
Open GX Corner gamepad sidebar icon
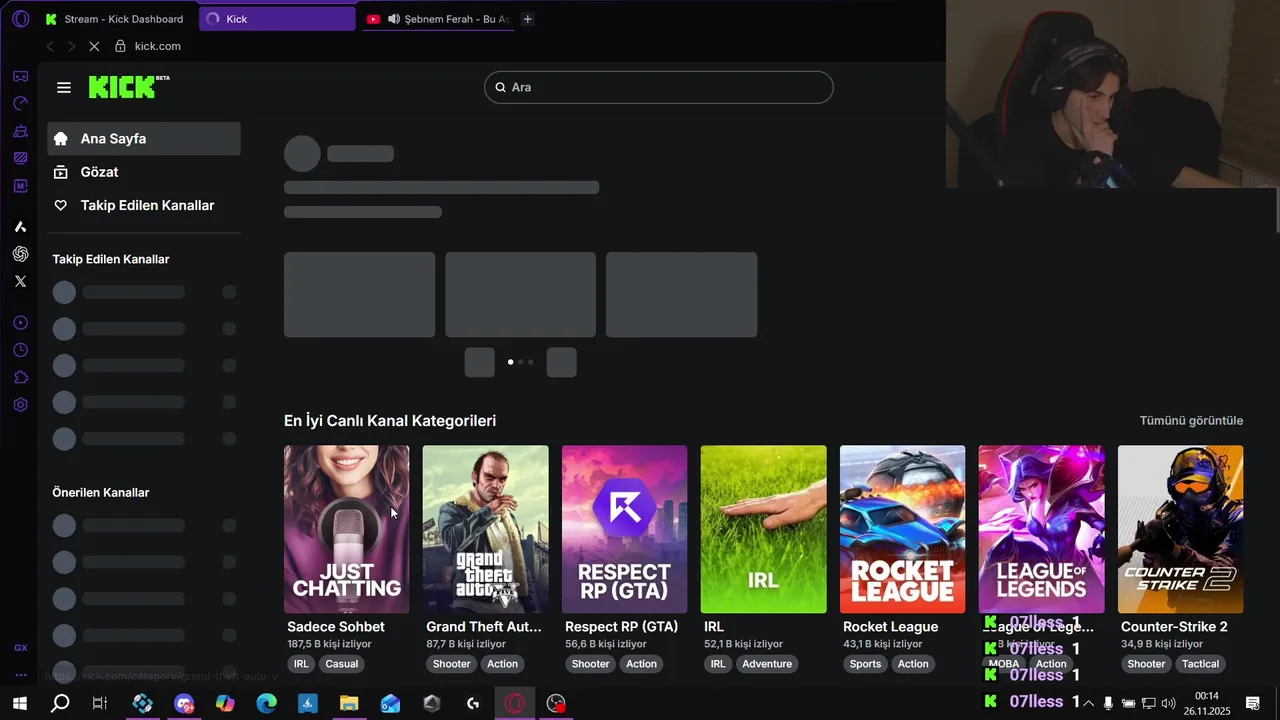coord(20,76)
